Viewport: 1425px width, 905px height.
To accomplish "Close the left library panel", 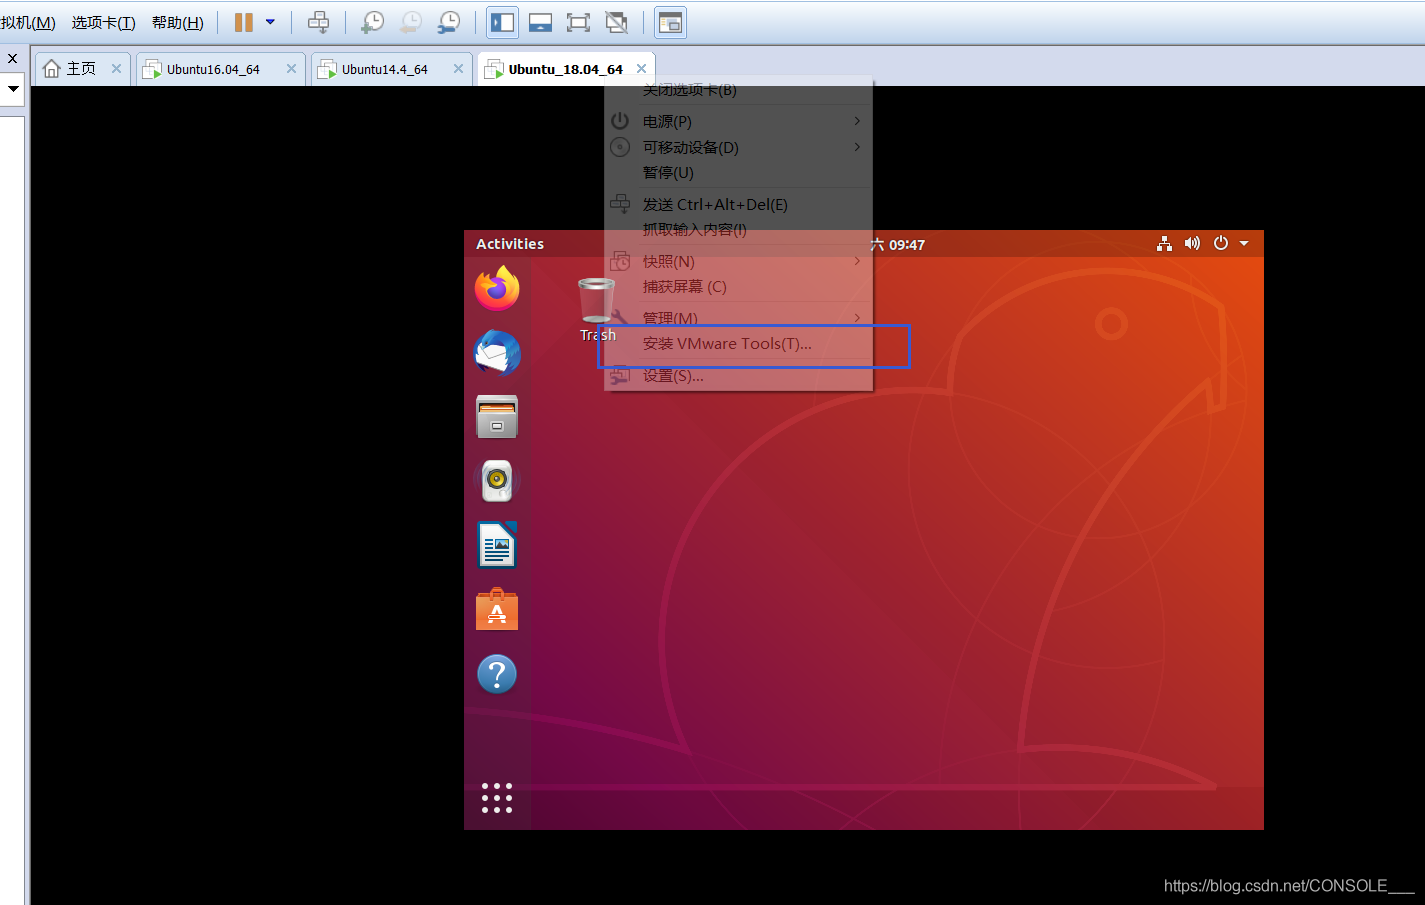I will pyautogui.click(x=12, y=59).
